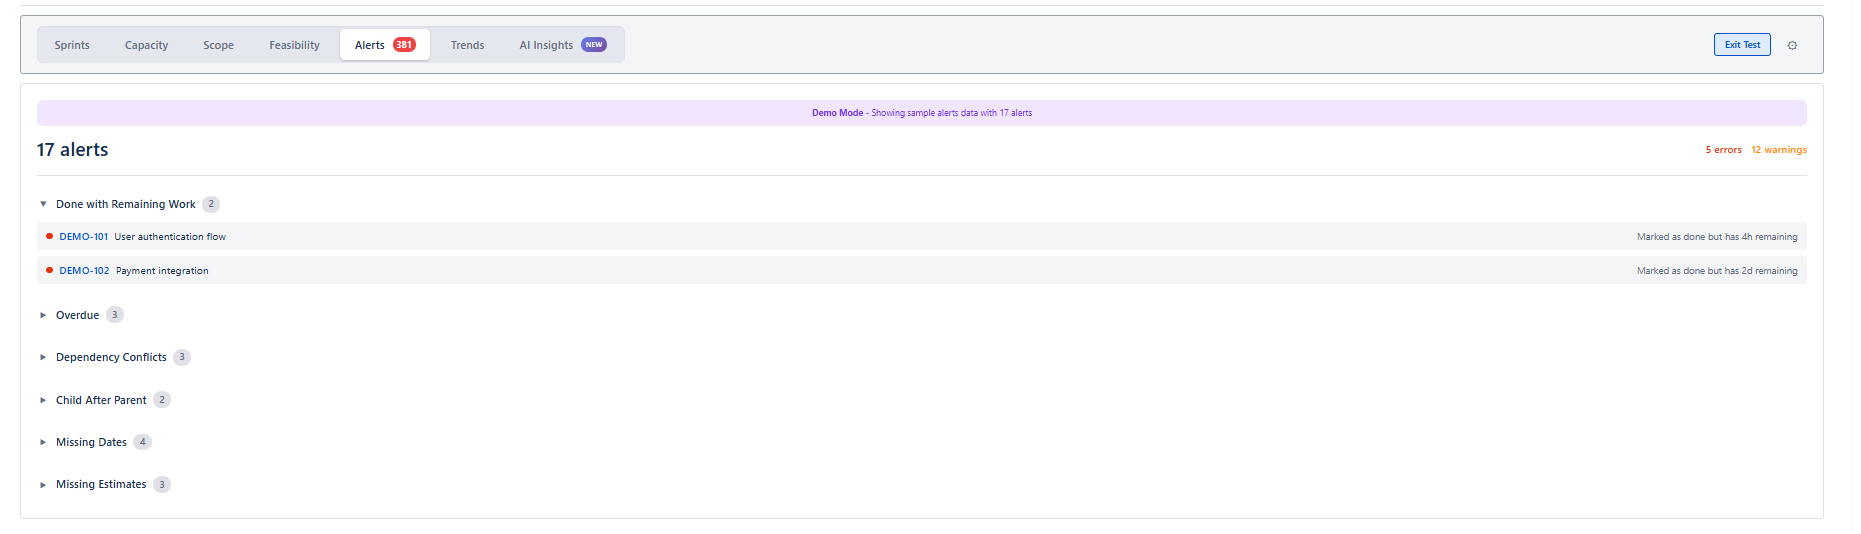Click the red dot beside DEMO-101

coord(49,237)
